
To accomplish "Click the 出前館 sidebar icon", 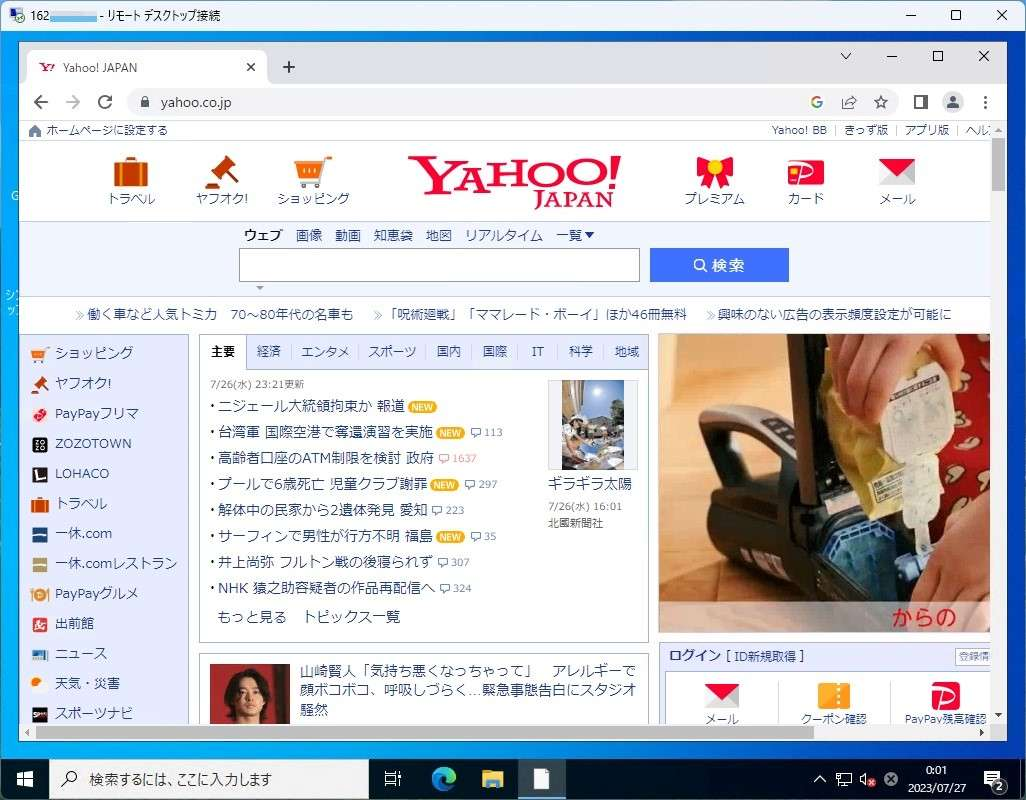I will tap(40, 624).
